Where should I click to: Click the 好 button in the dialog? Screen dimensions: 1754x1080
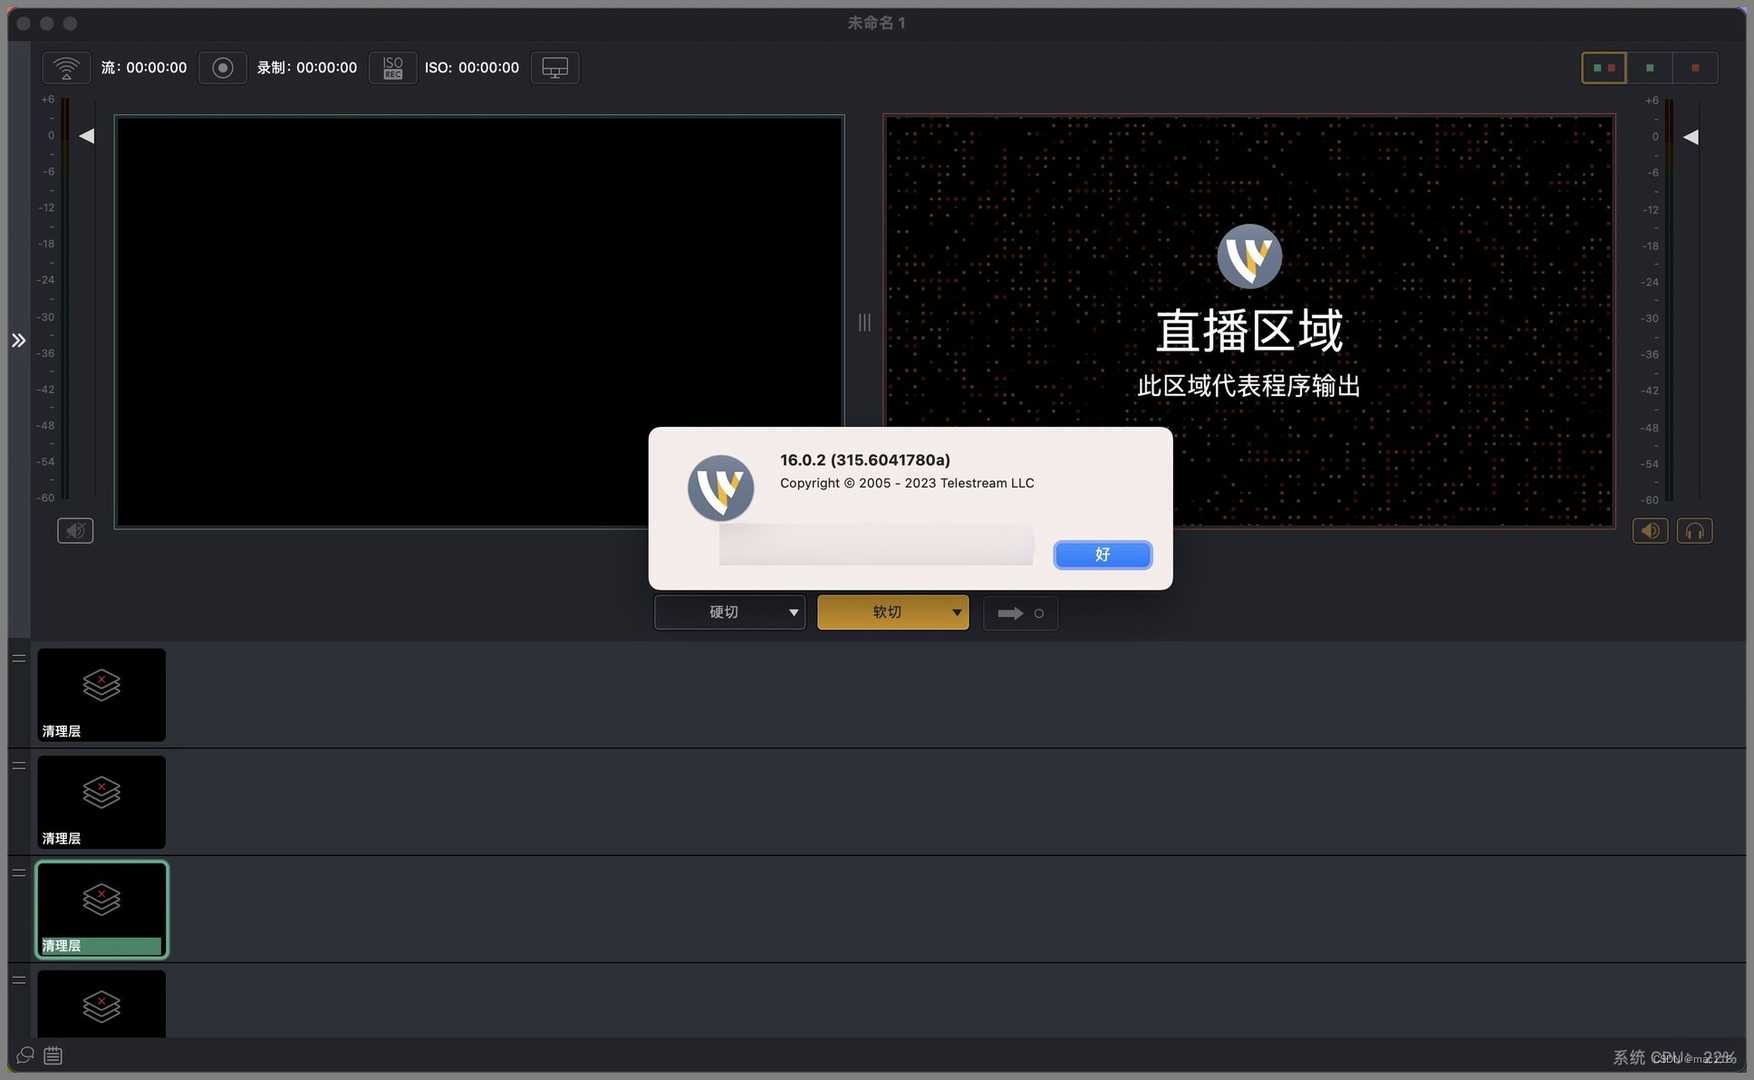pos(1103,555)
